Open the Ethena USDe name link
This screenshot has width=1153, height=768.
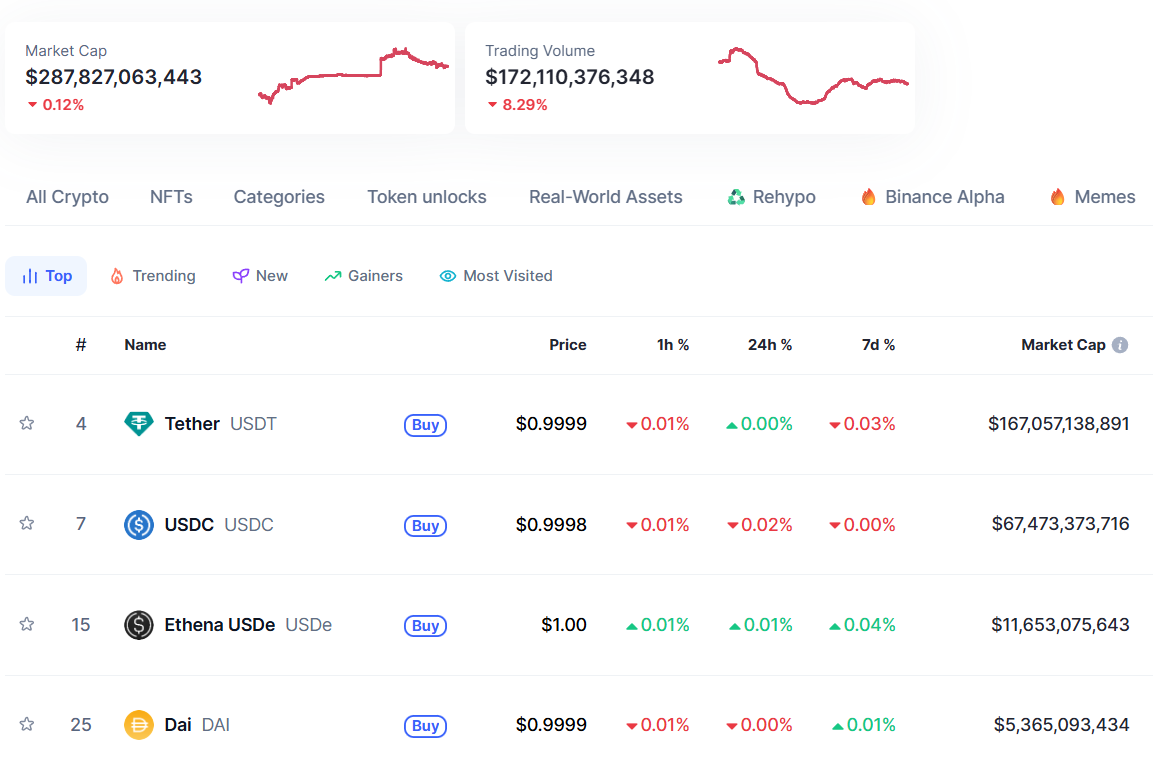click(249, 625)
